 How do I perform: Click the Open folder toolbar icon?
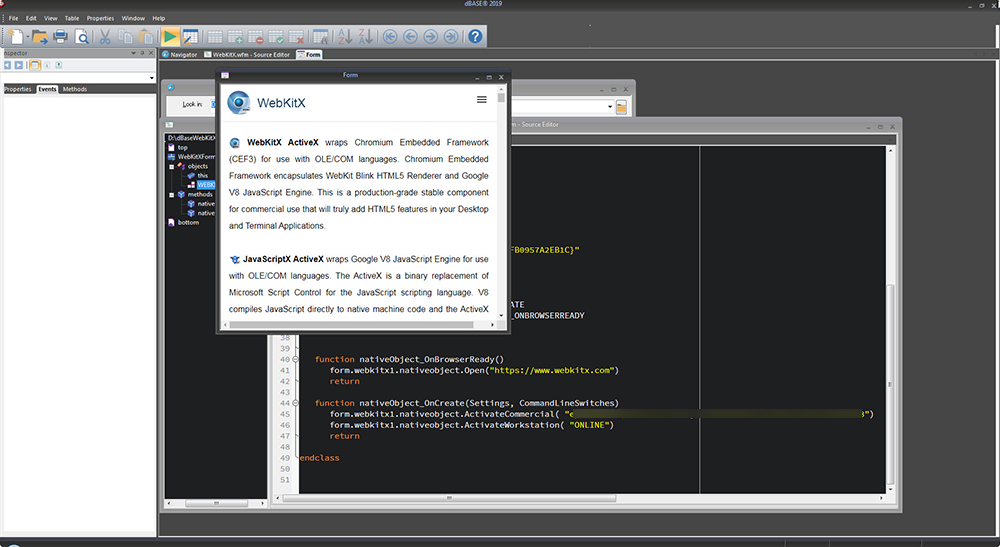pos(40,37)
